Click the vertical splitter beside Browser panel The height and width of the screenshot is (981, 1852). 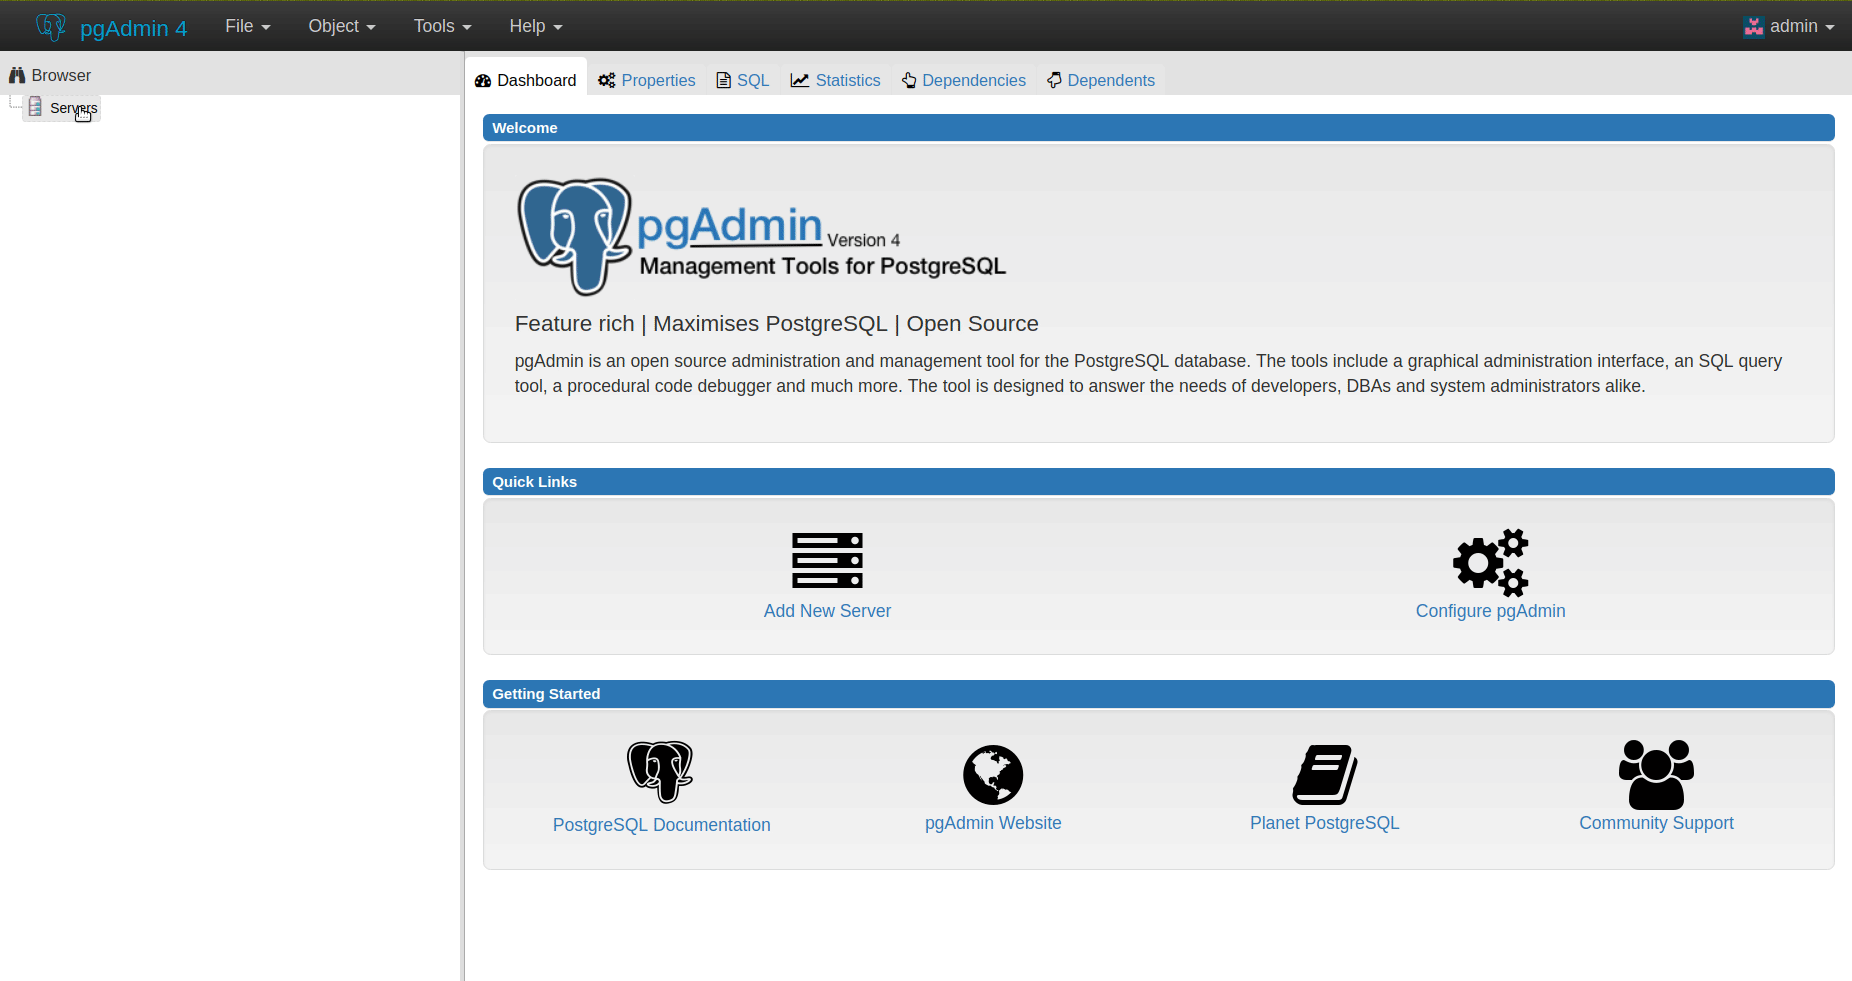point(463,516)
